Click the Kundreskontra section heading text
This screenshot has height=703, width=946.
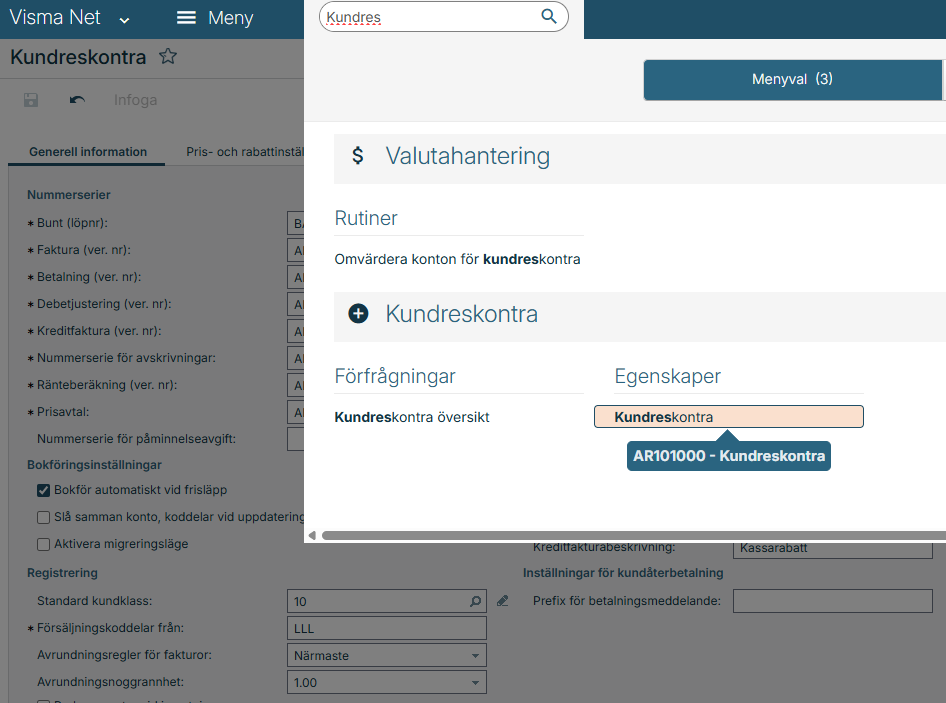462,314
